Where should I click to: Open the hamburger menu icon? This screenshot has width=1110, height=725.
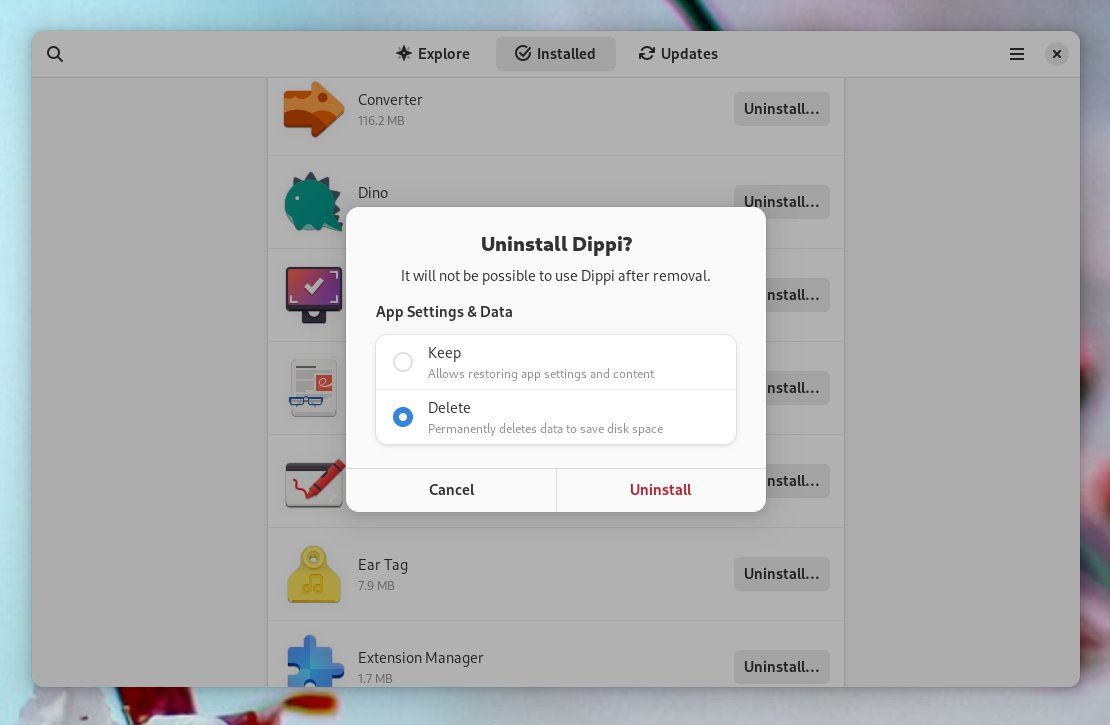(1016, 54)
